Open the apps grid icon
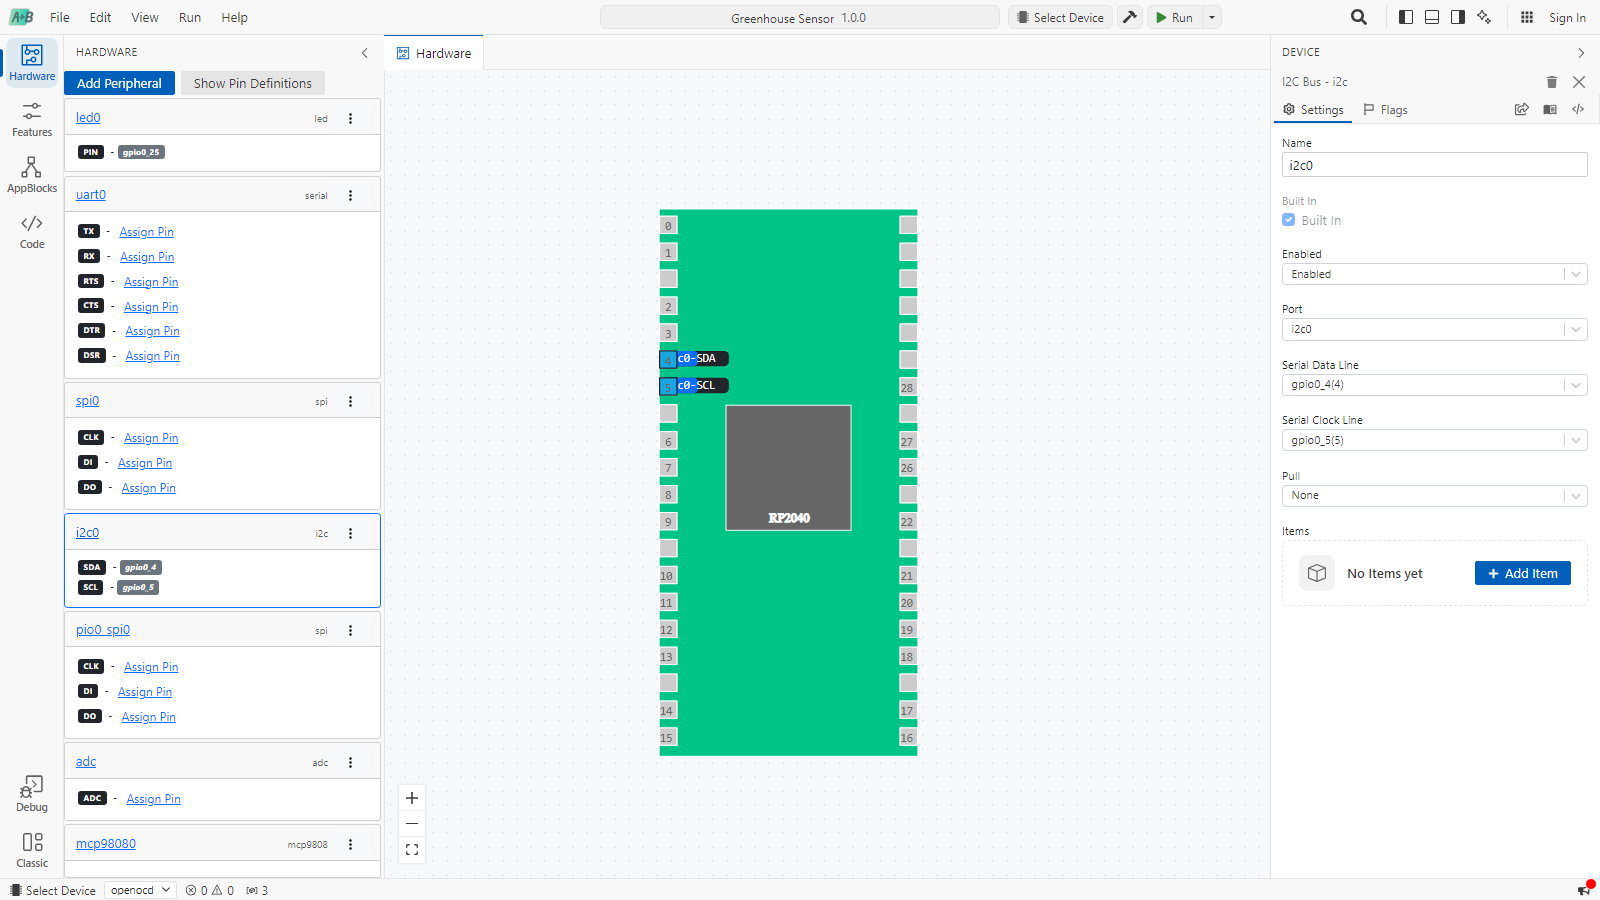The height and width of the screenshot is (900, 1600). pos(1527,17)
